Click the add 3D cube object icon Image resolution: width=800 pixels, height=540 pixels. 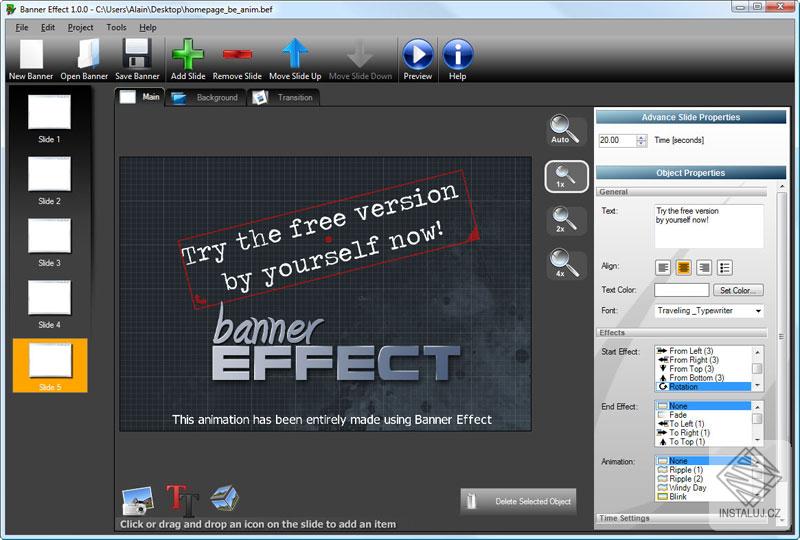pyautogui.click(x=224, y=498)
